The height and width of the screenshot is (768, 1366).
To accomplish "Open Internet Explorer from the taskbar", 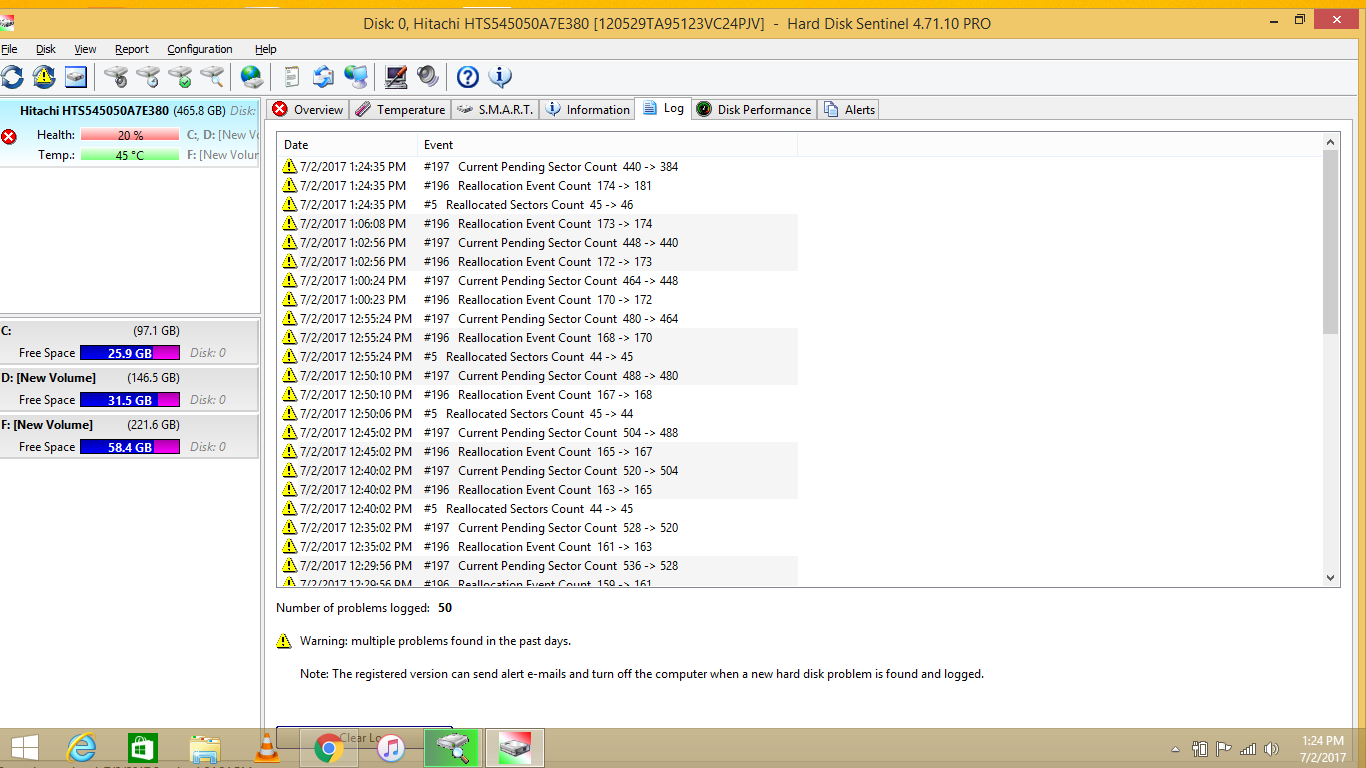I will pos(81,747).
